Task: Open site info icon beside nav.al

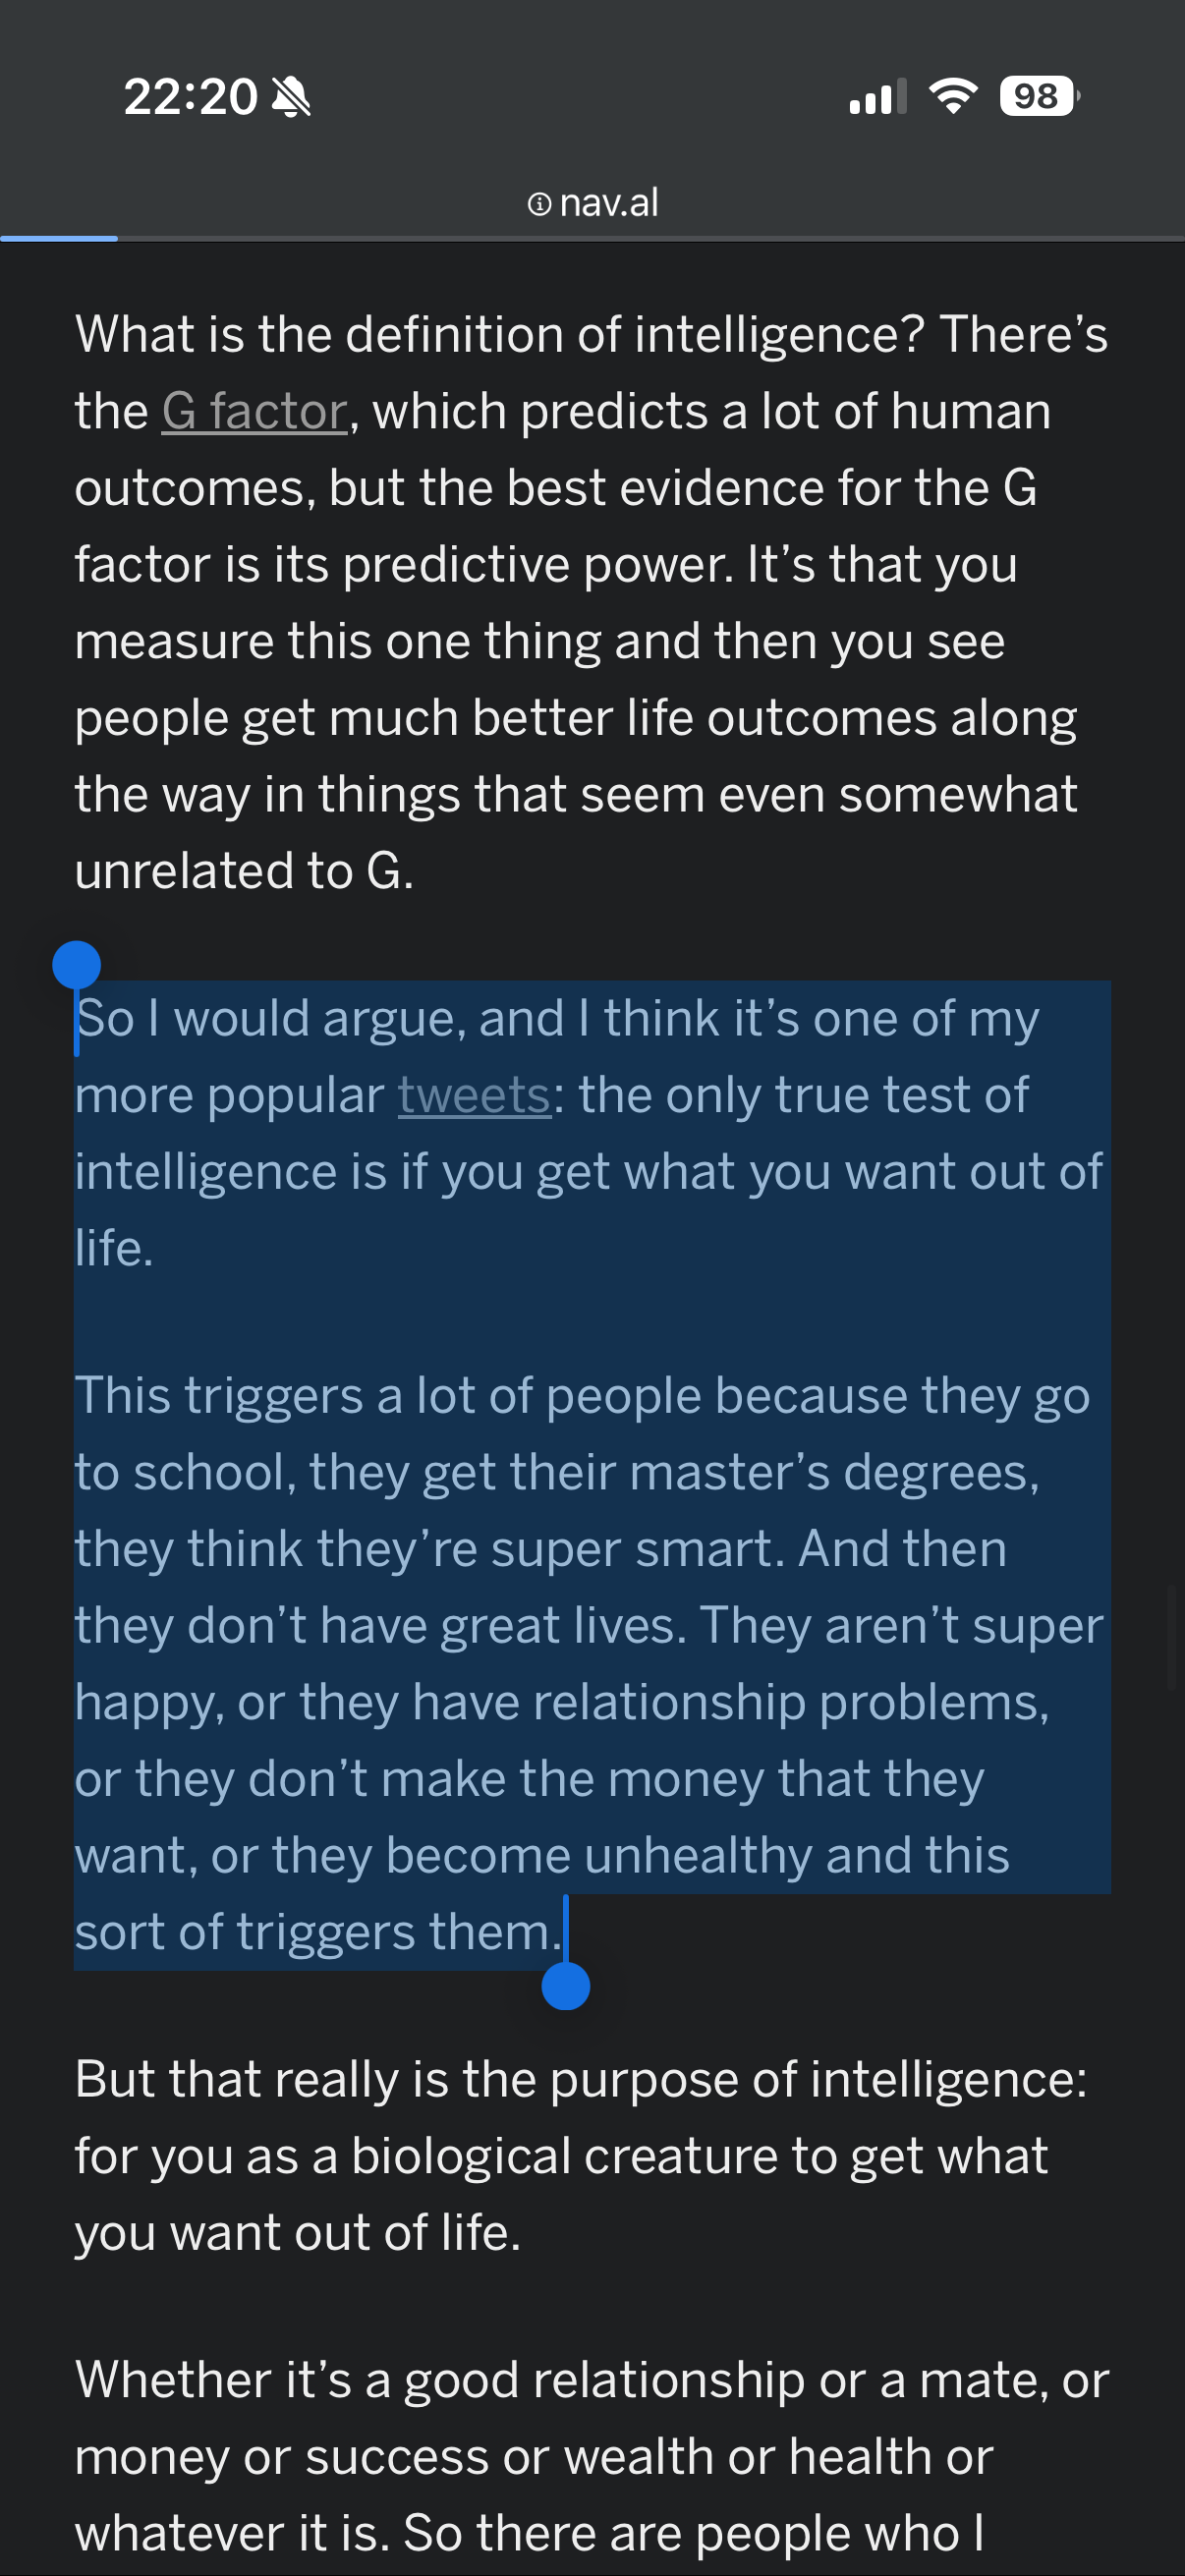Action: [x=539, y=204]
